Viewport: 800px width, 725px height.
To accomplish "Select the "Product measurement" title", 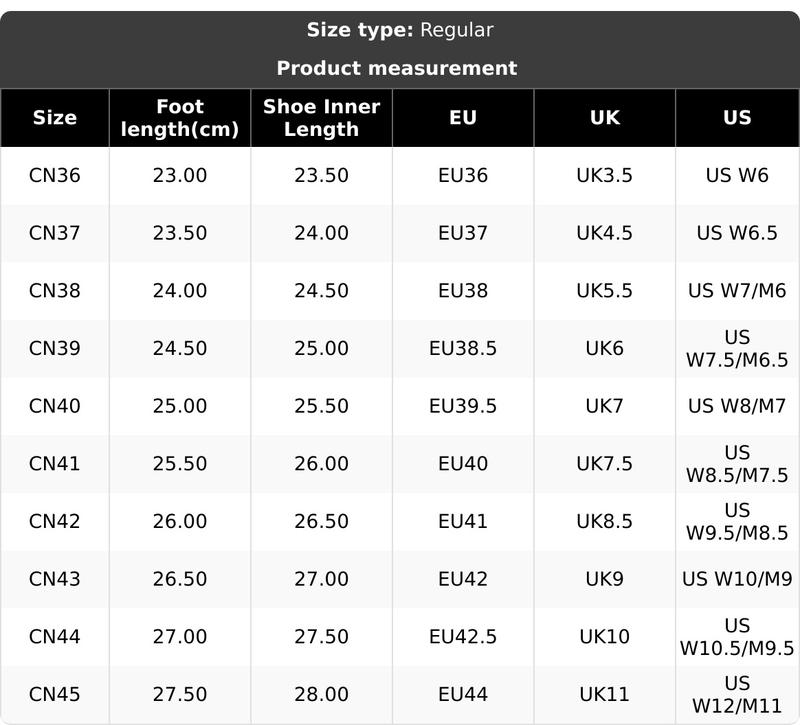I will pos(397,68).
